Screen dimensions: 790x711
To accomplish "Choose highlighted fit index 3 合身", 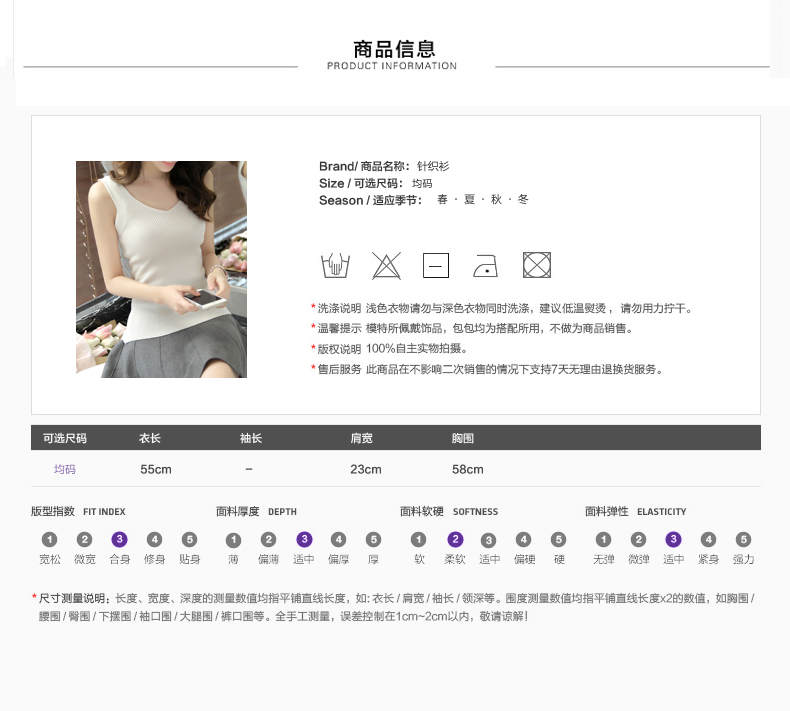I will click(x=119, y=540).
